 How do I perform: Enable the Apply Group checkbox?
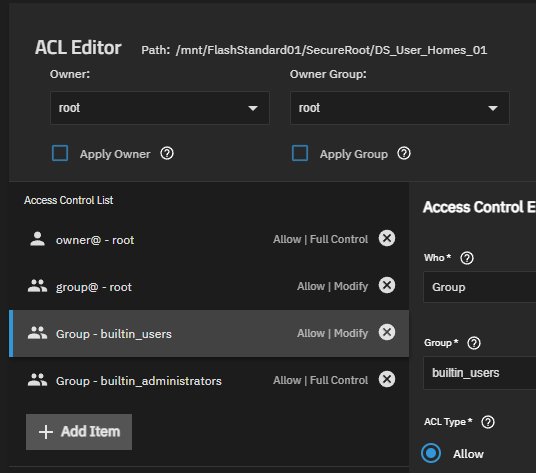[300, 153]
